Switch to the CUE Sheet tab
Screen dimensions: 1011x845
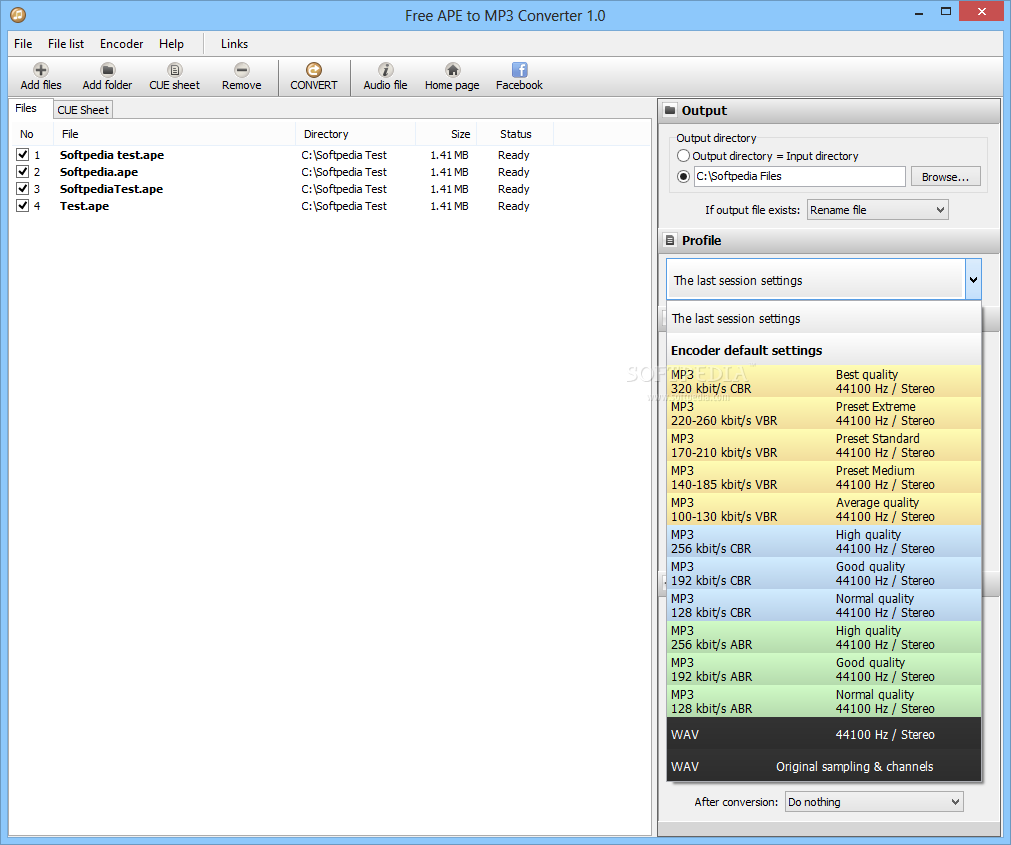coord(83,110)
